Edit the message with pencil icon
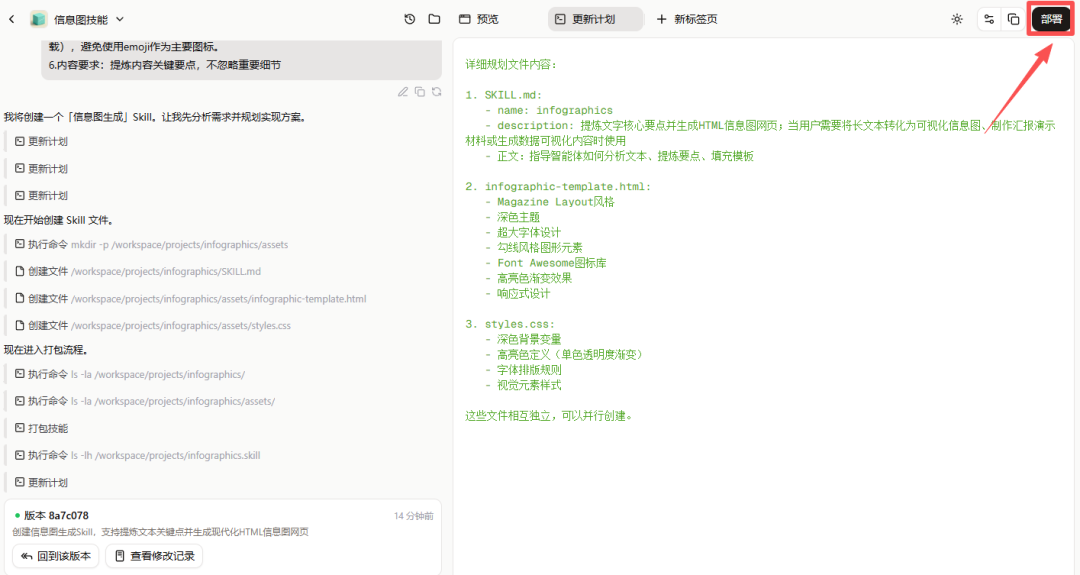Viewport: 1080px width, 575px height. [x=403, y=92]
